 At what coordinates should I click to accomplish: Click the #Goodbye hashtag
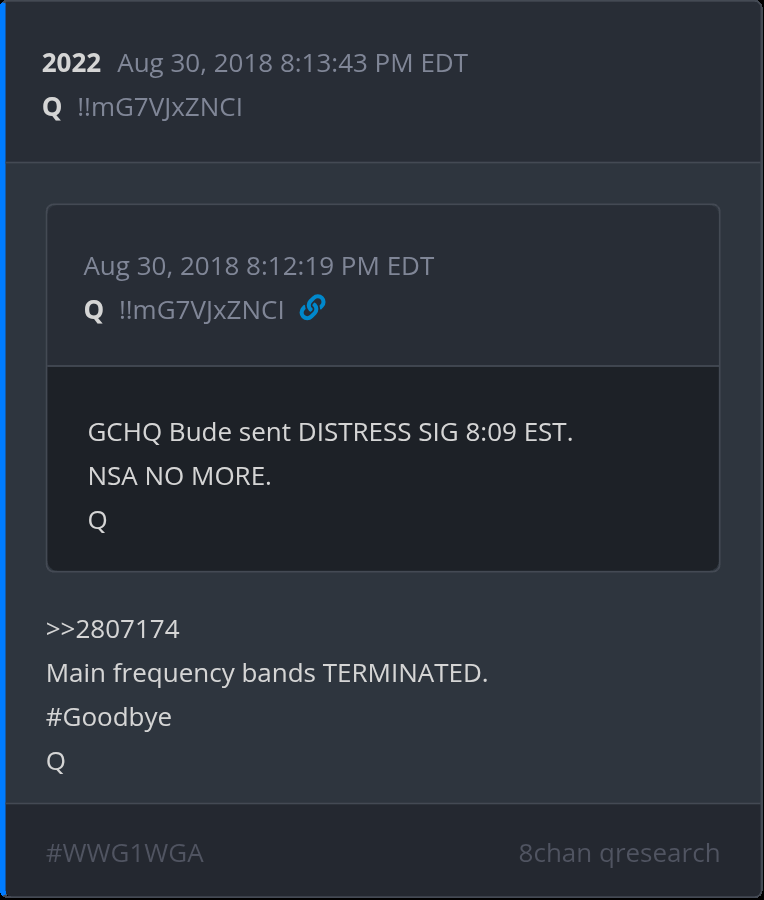[109, 717]
